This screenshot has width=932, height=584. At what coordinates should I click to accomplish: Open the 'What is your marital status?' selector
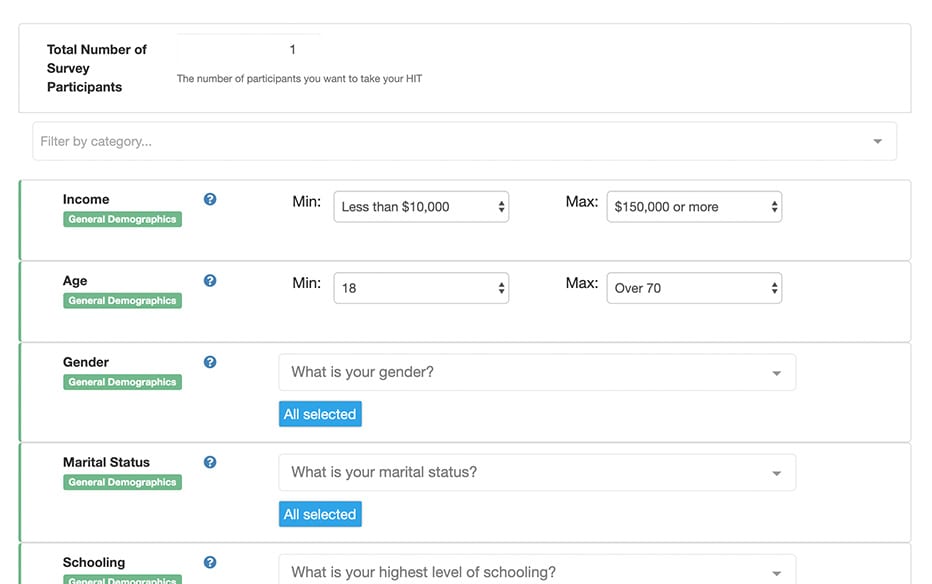[537, 472]
